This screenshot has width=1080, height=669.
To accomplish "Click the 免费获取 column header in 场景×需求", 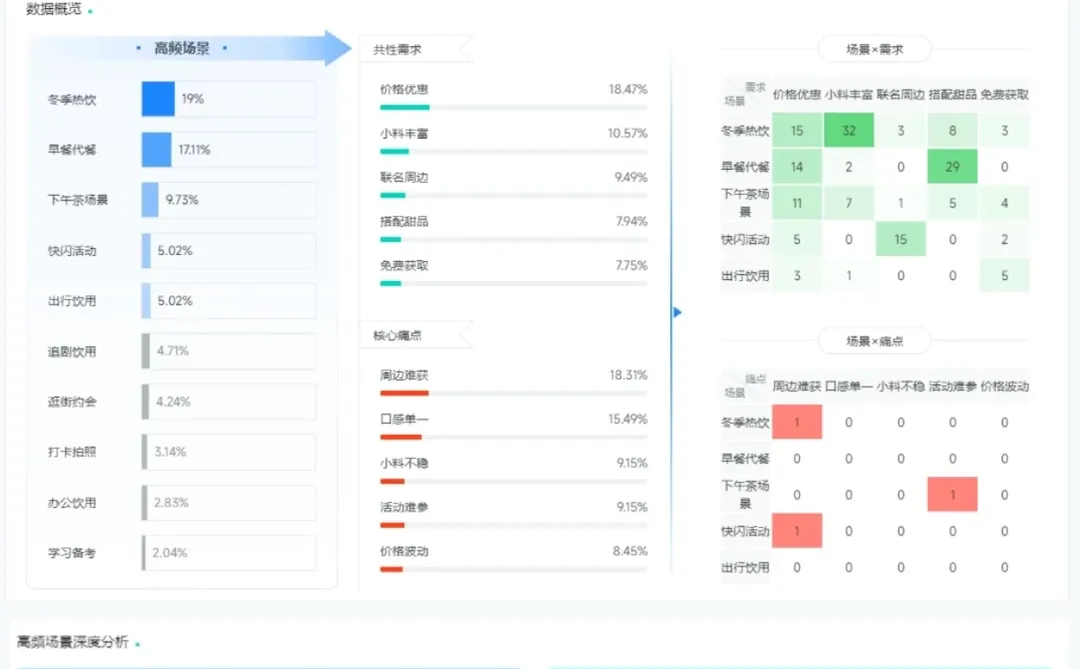I will click(x=1004, y=94).
